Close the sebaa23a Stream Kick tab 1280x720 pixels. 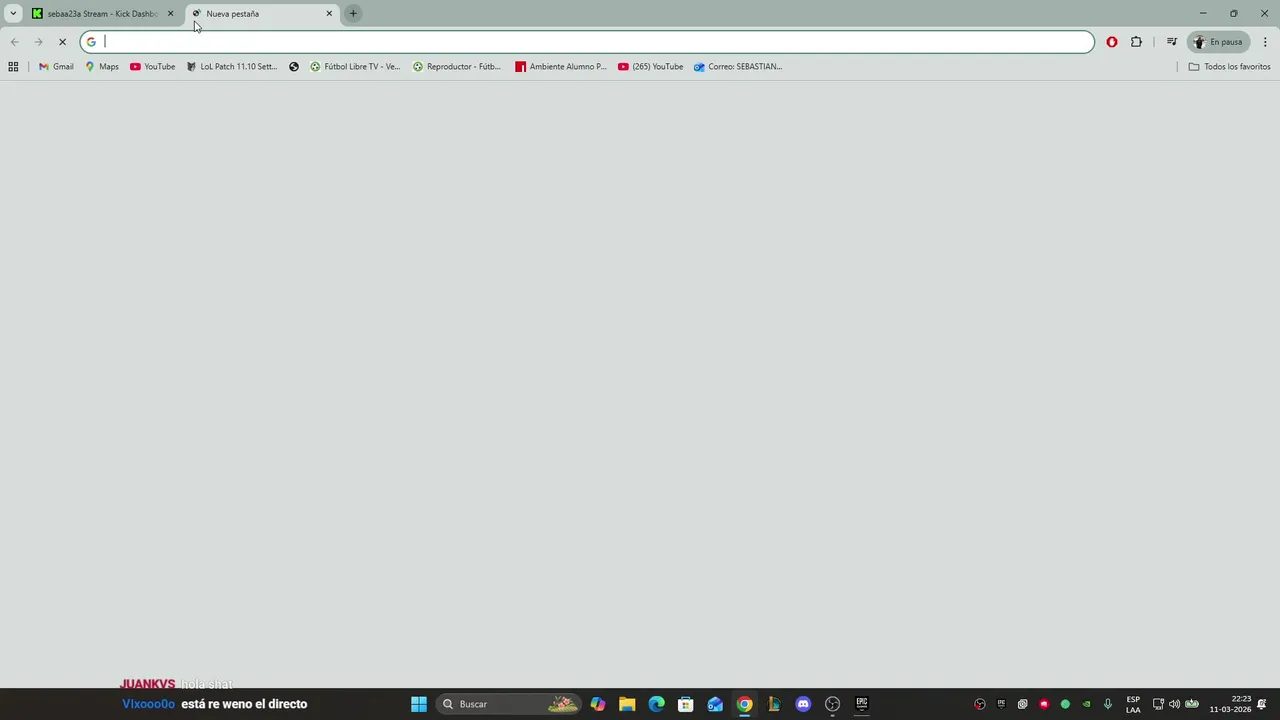pyautogui.click(x=170, y=14)
